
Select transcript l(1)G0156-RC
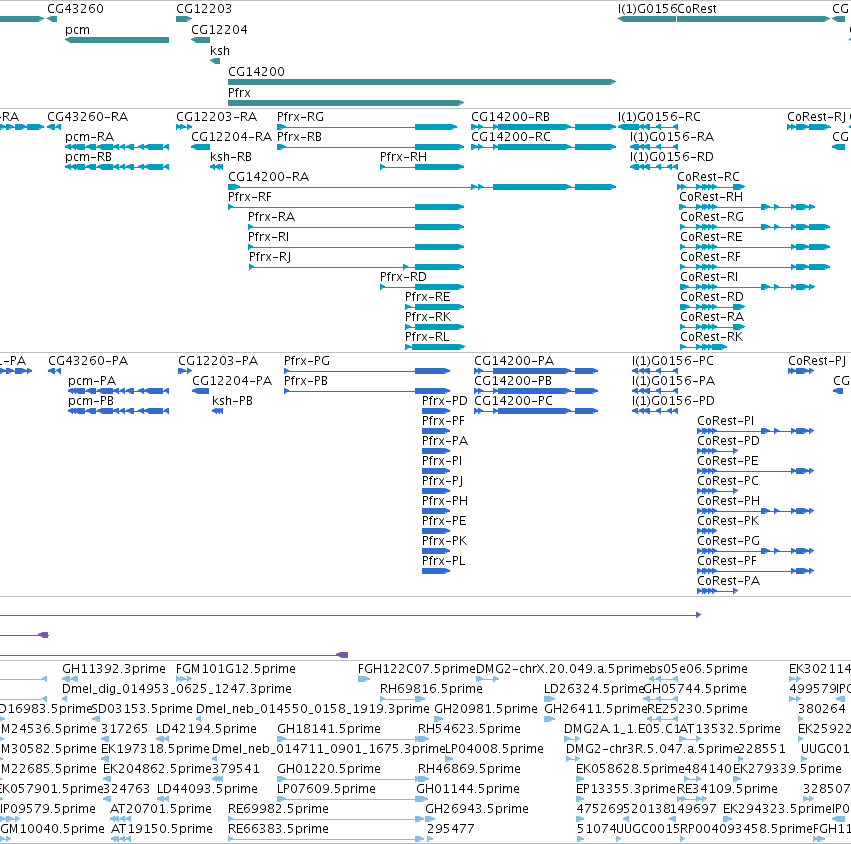pos(648,127)
